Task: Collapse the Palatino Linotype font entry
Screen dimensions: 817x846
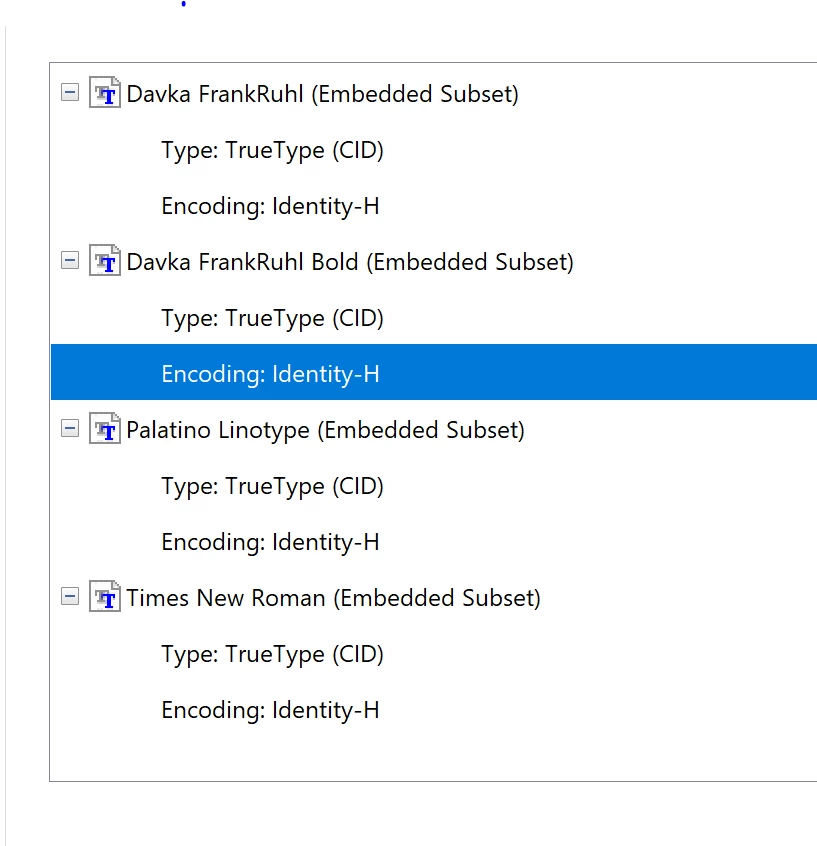Action: [x=69, y=429]
